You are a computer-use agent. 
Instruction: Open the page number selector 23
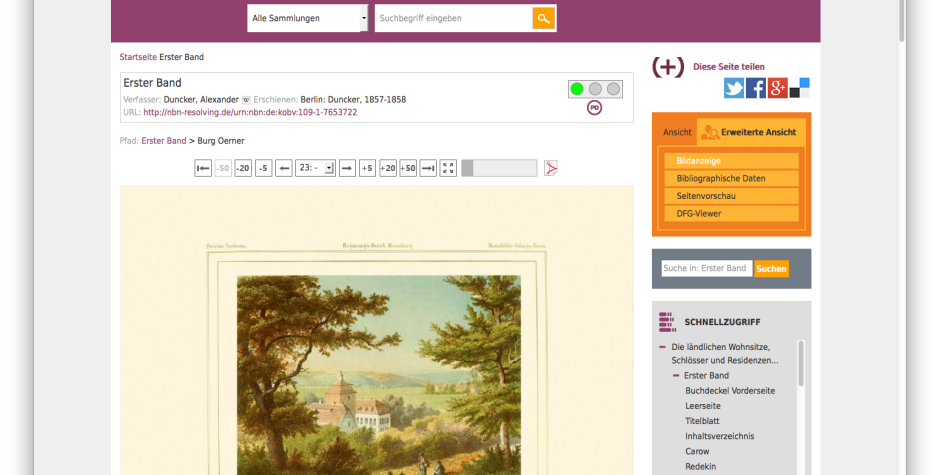click(315, 169)
